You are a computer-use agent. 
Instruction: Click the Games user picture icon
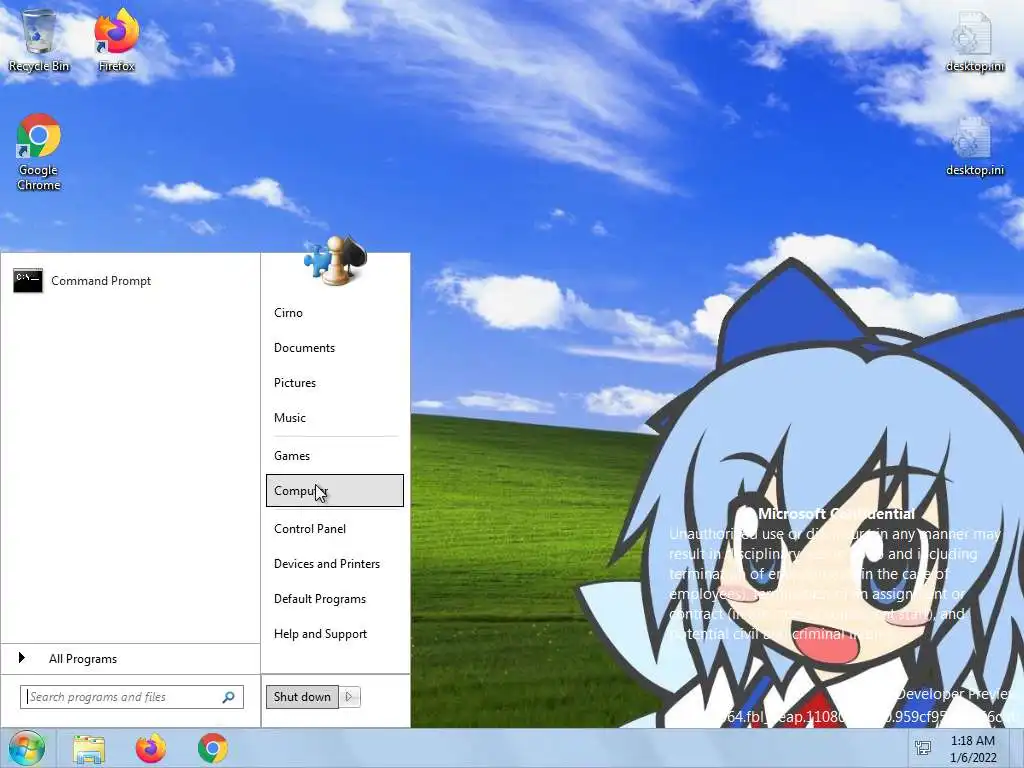(x=335, y=261)
